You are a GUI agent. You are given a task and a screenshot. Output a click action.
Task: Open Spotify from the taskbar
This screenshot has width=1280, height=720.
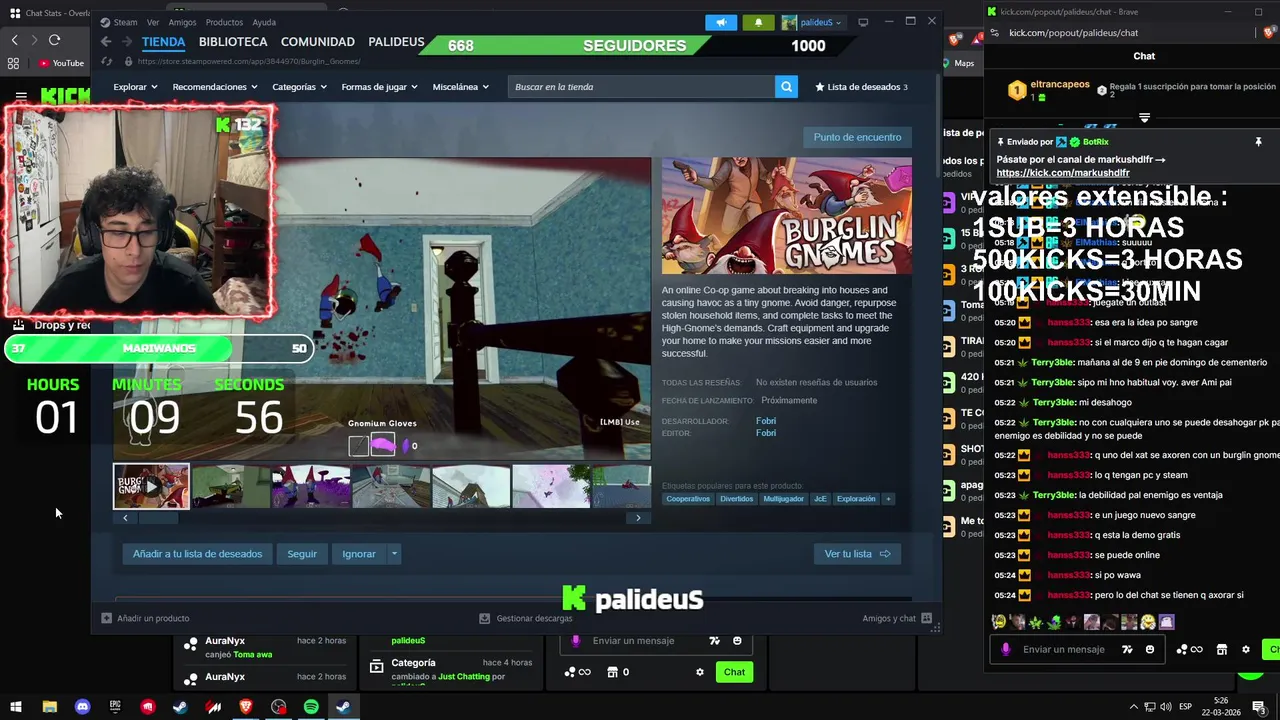[311, 707]
